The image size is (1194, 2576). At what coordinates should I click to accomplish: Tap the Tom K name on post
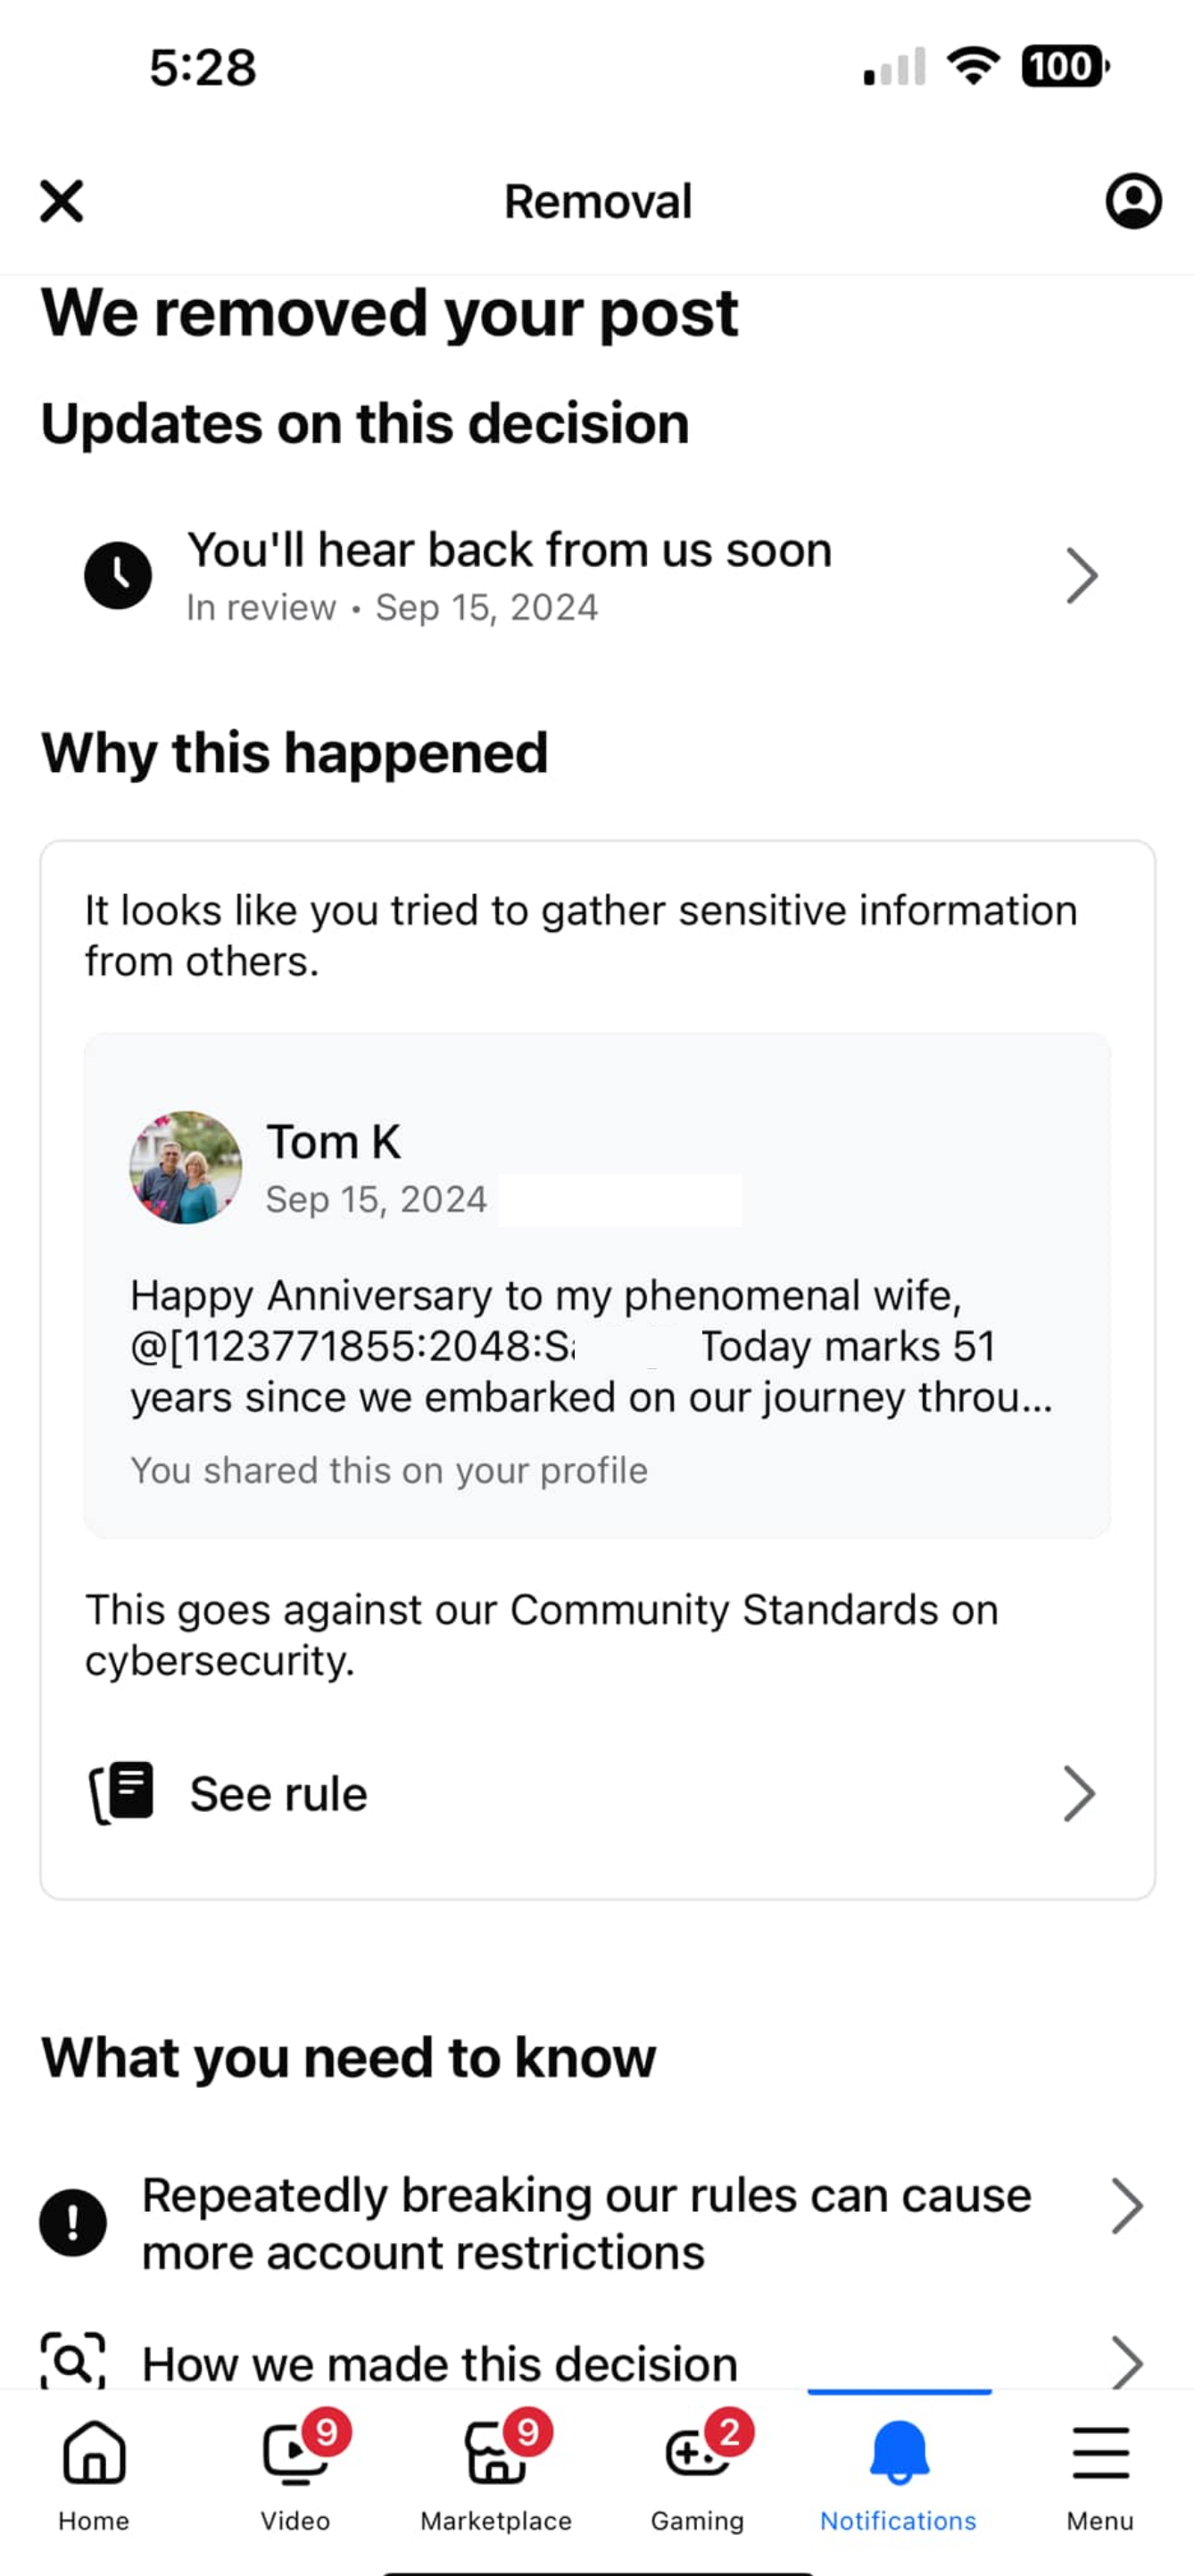[334, 1142]
